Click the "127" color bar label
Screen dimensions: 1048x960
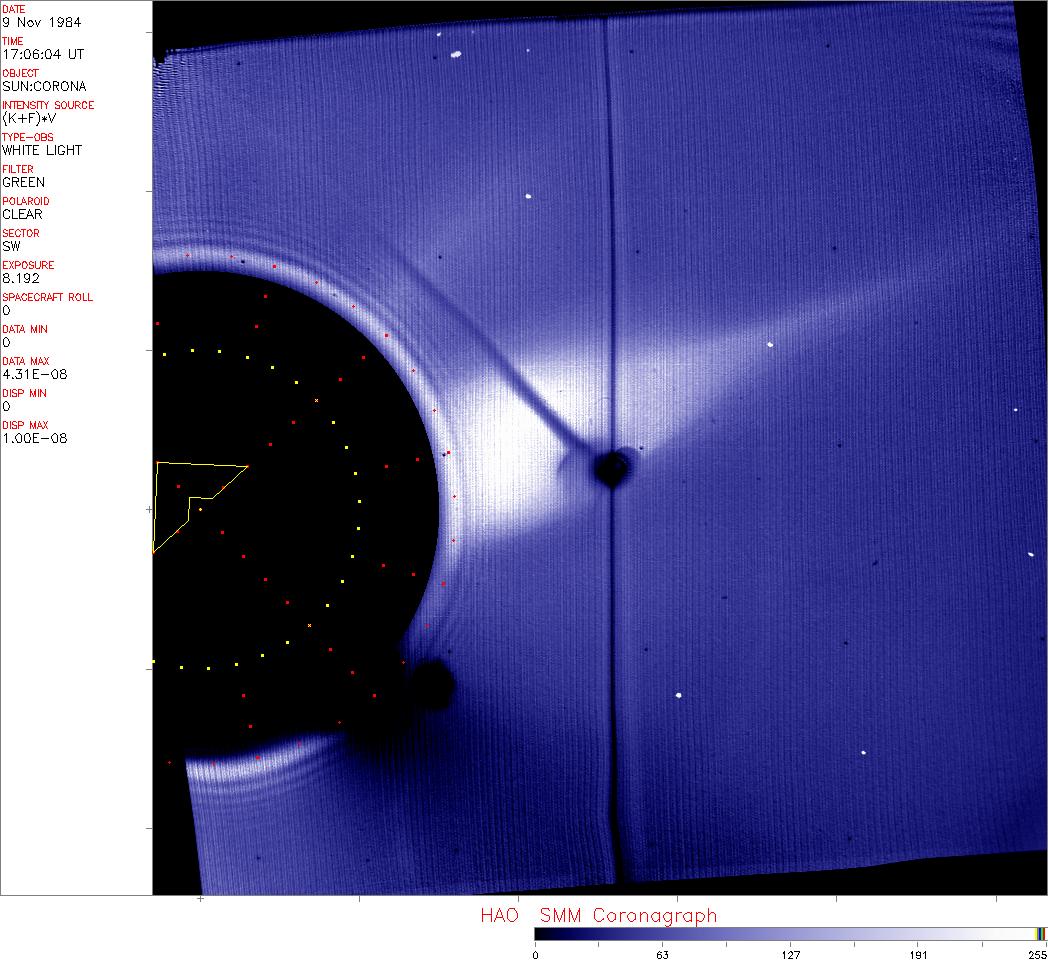790,954
